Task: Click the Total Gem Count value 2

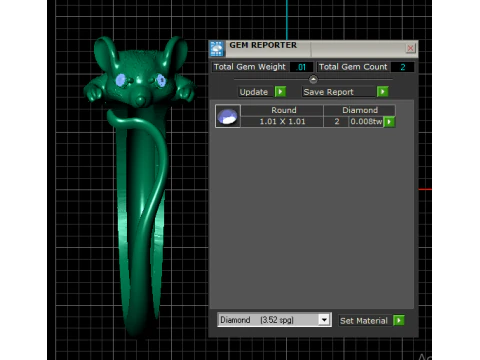Action: click(403, 67)
